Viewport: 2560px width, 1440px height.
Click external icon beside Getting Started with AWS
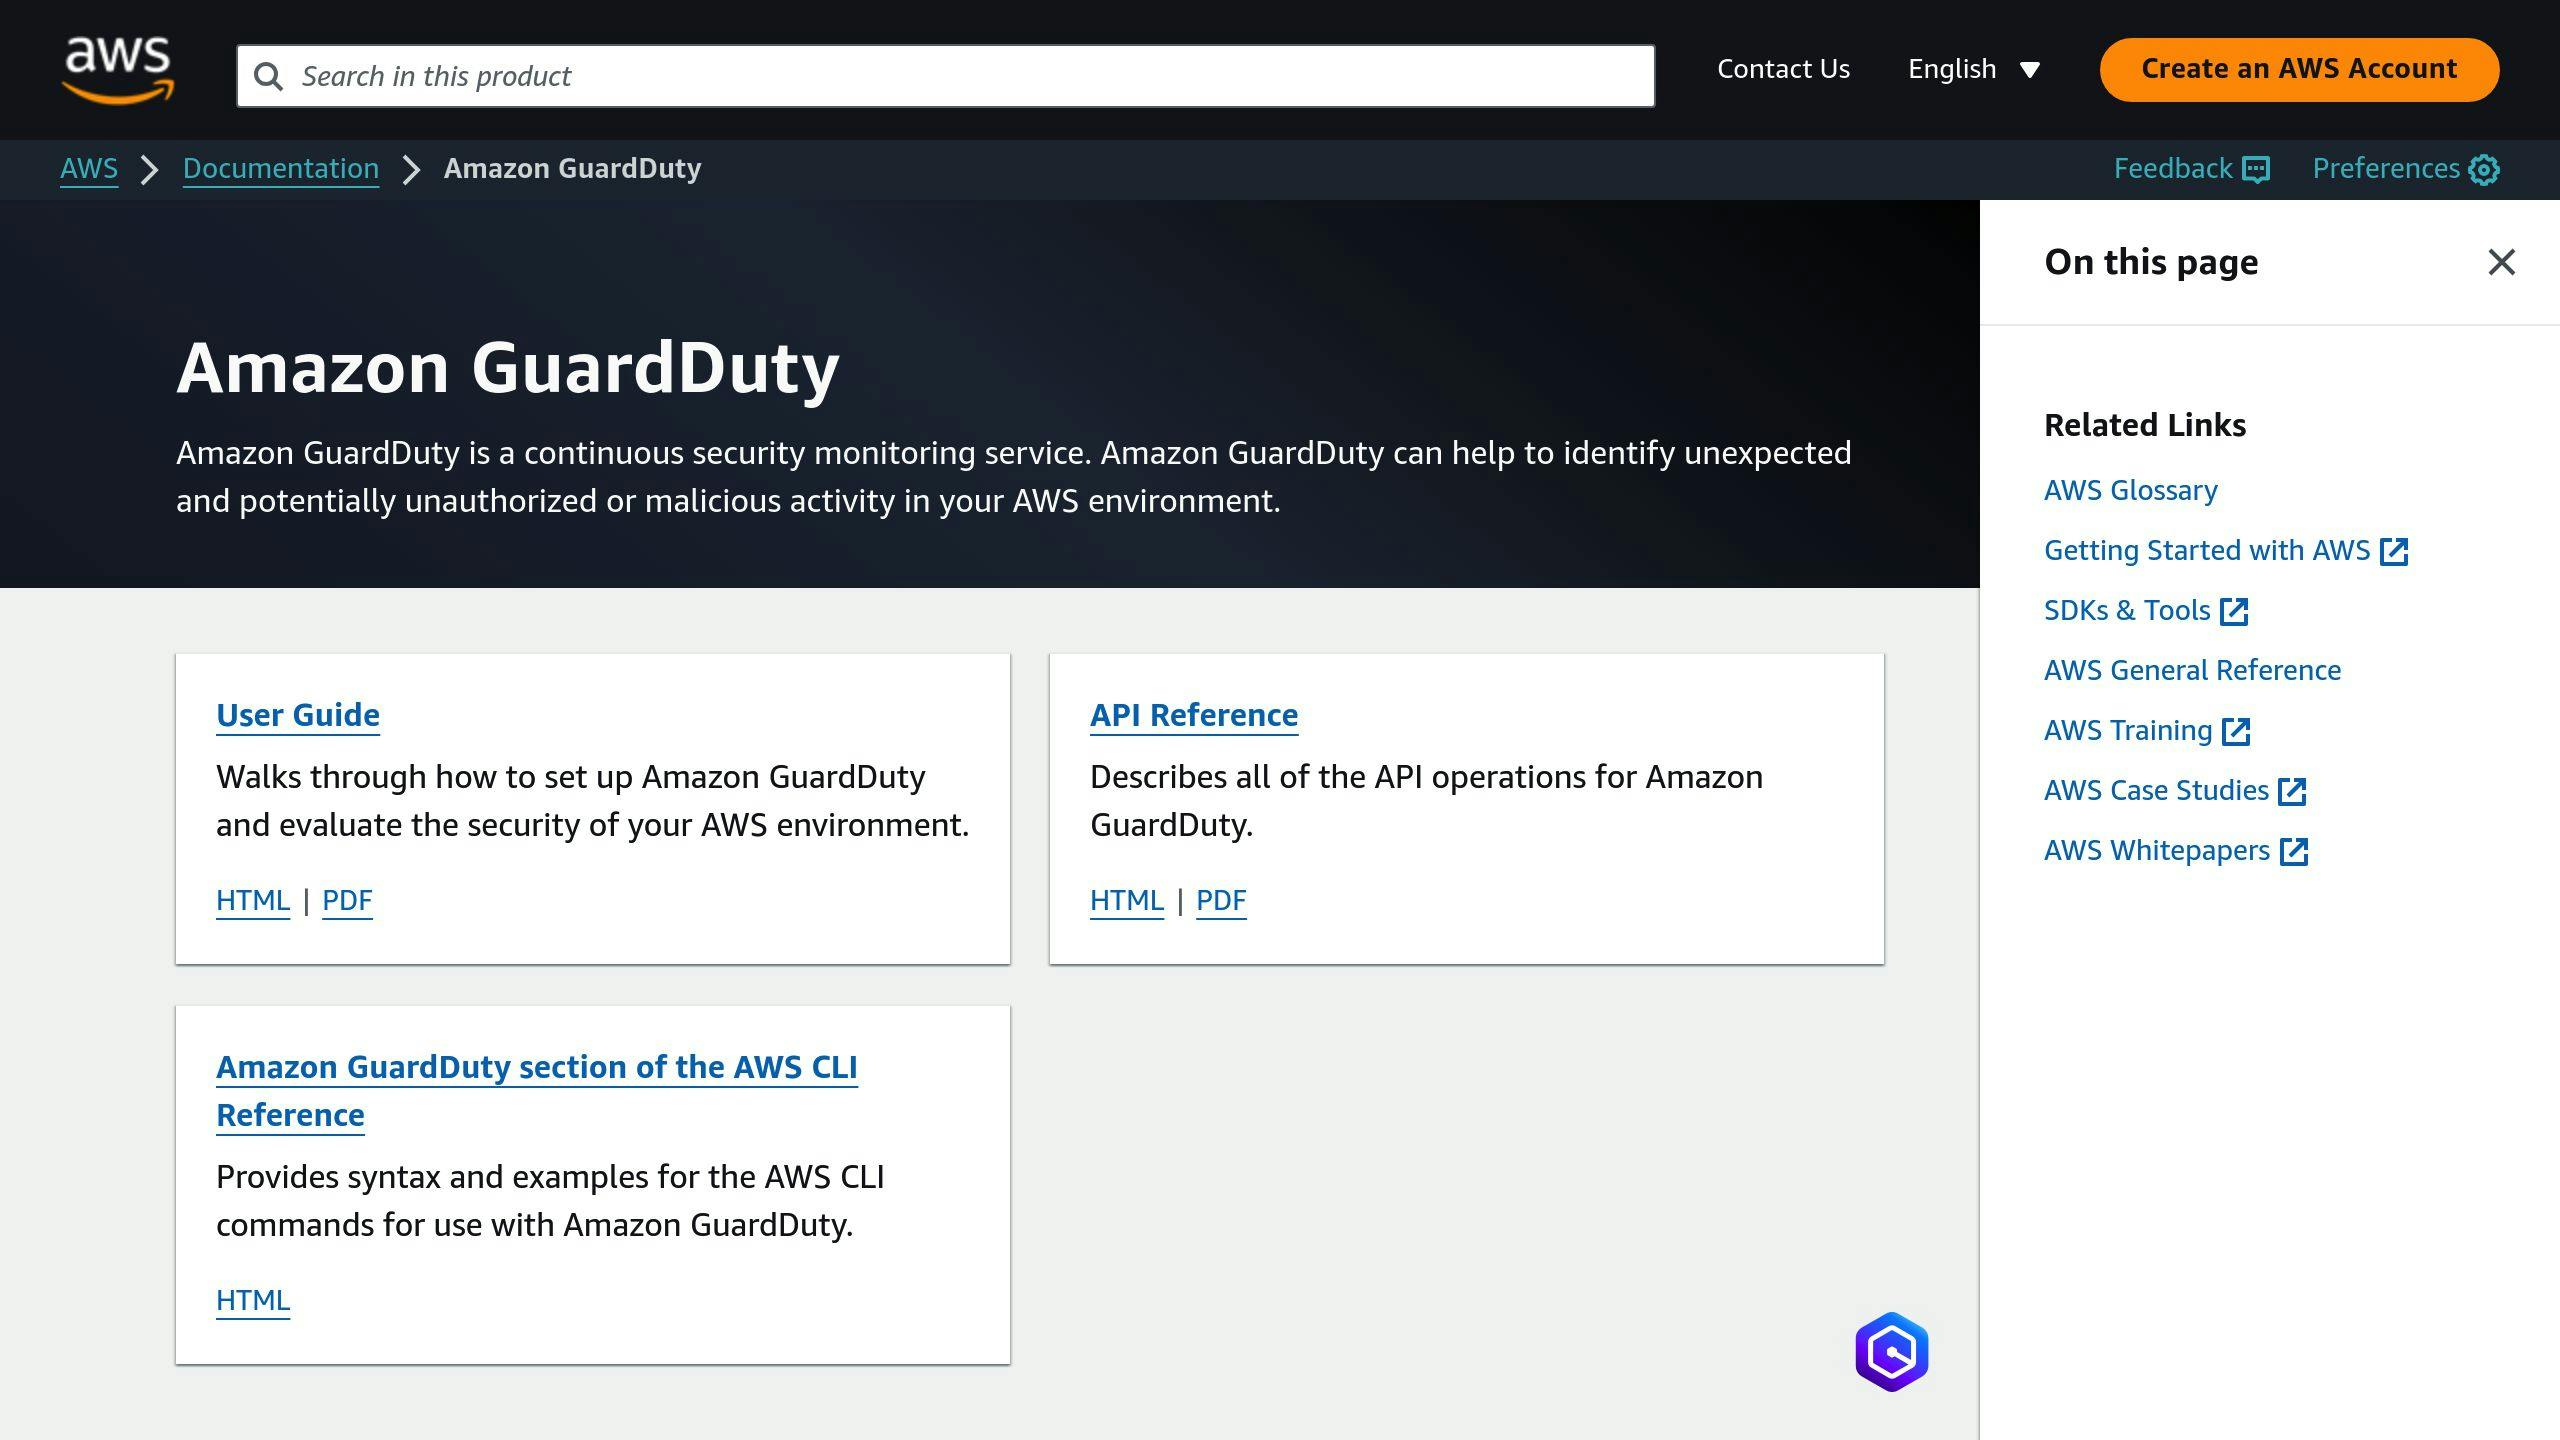[2394, 551]
